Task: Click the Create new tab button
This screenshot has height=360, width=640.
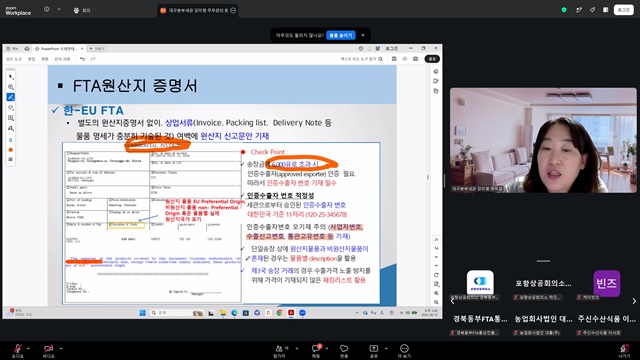Action: 97,49
